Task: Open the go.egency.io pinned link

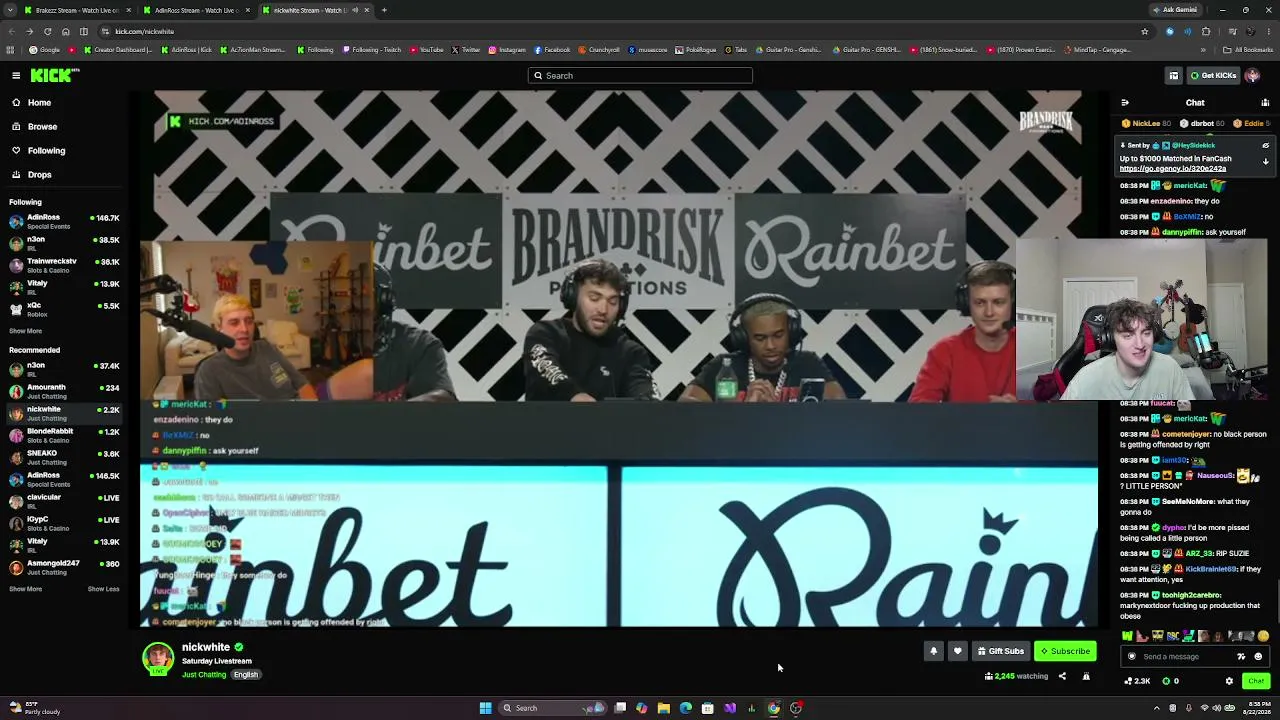Action: point(1172,169)
